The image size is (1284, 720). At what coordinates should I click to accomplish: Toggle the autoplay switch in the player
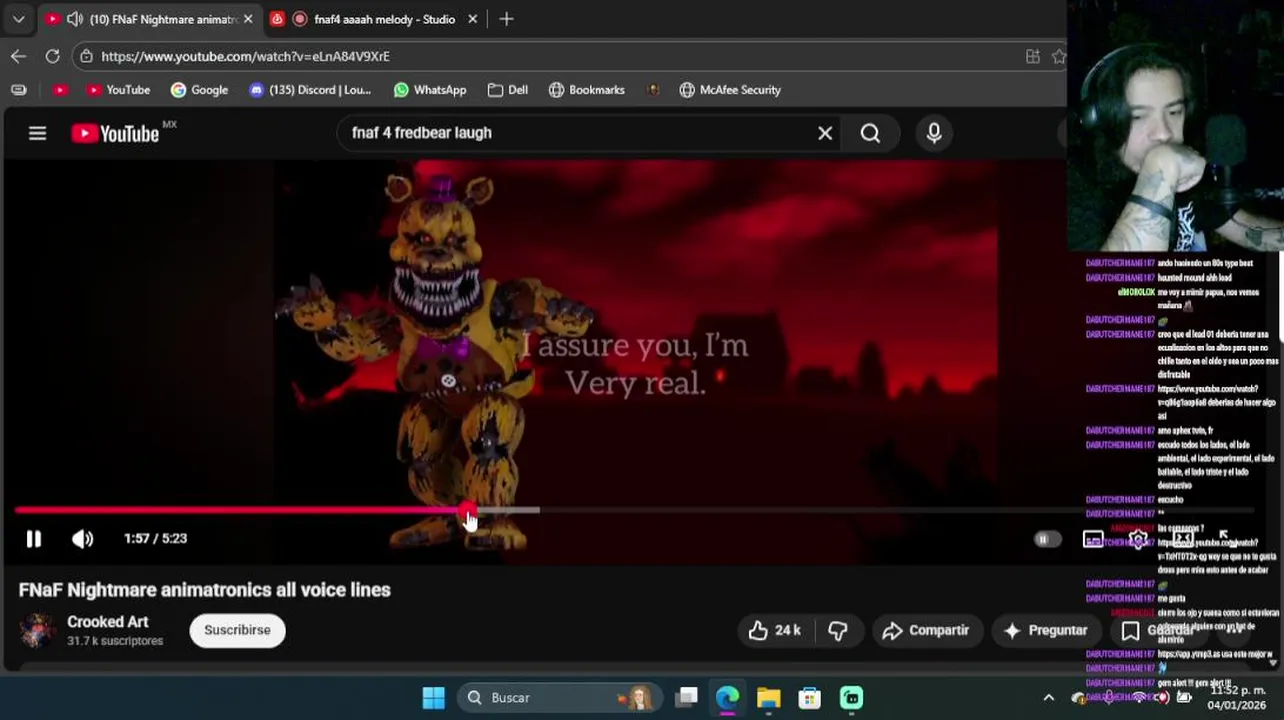tap(1046, 539)
